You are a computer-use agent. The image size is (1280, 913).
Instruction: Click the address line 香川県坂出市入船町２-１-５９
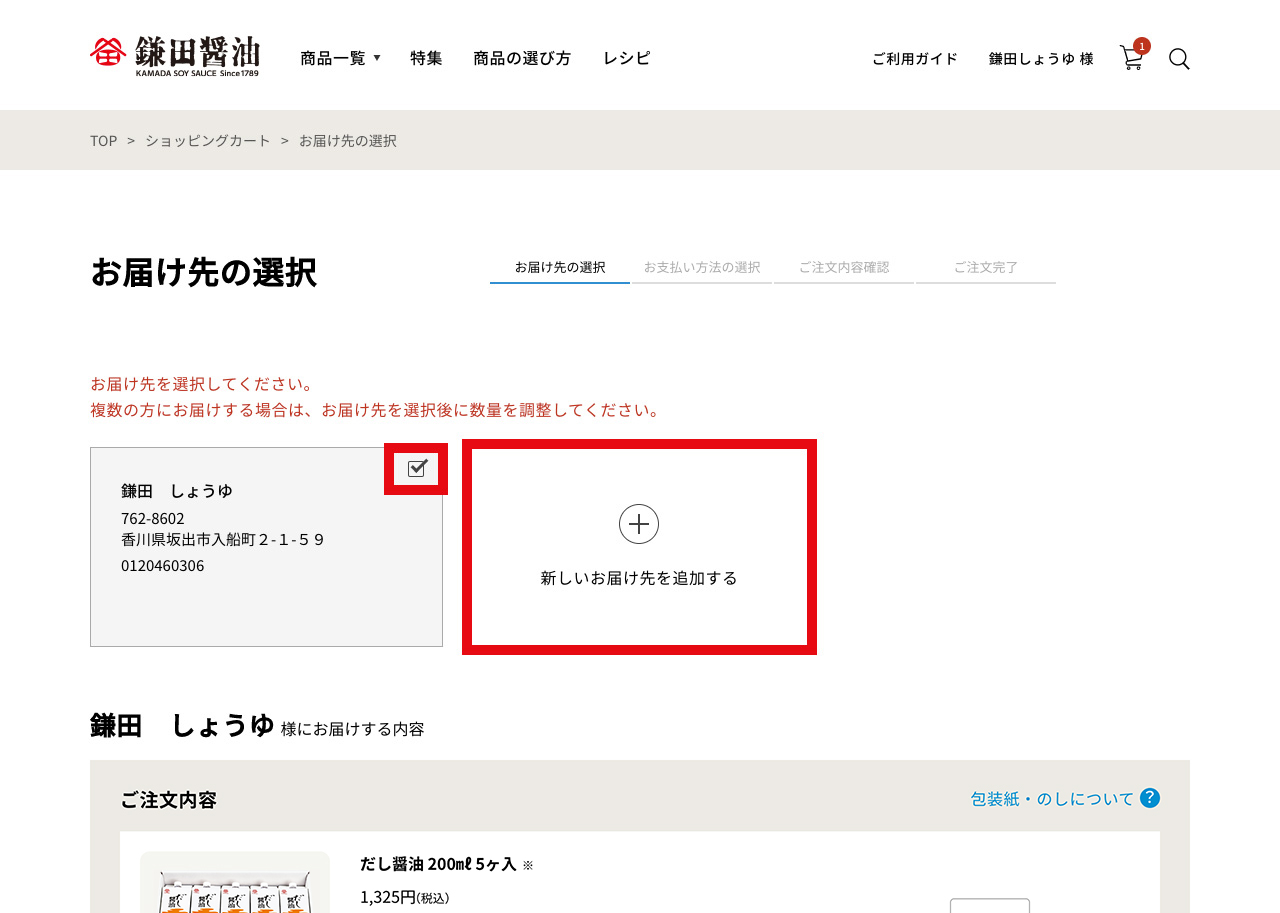[x=223, y=540]
